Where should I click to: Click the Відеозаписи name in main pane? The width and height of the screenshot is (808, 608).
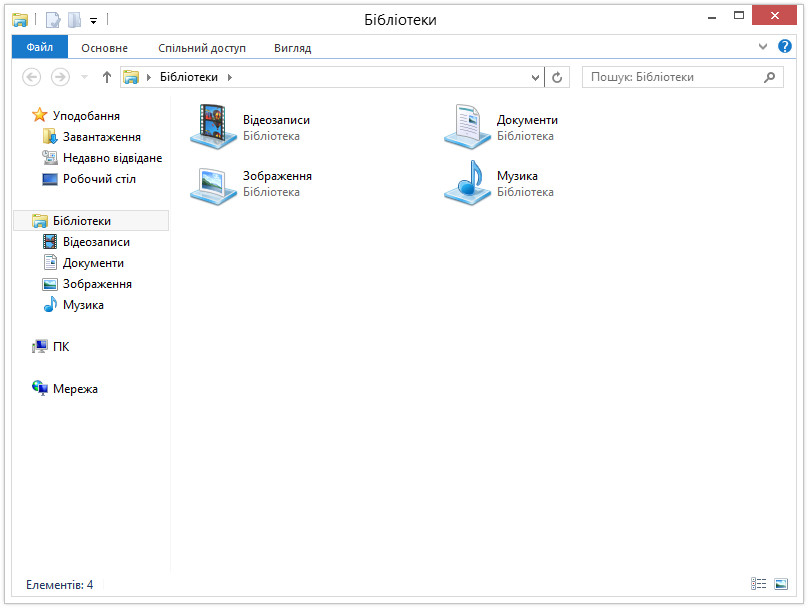tap(276, 120)
